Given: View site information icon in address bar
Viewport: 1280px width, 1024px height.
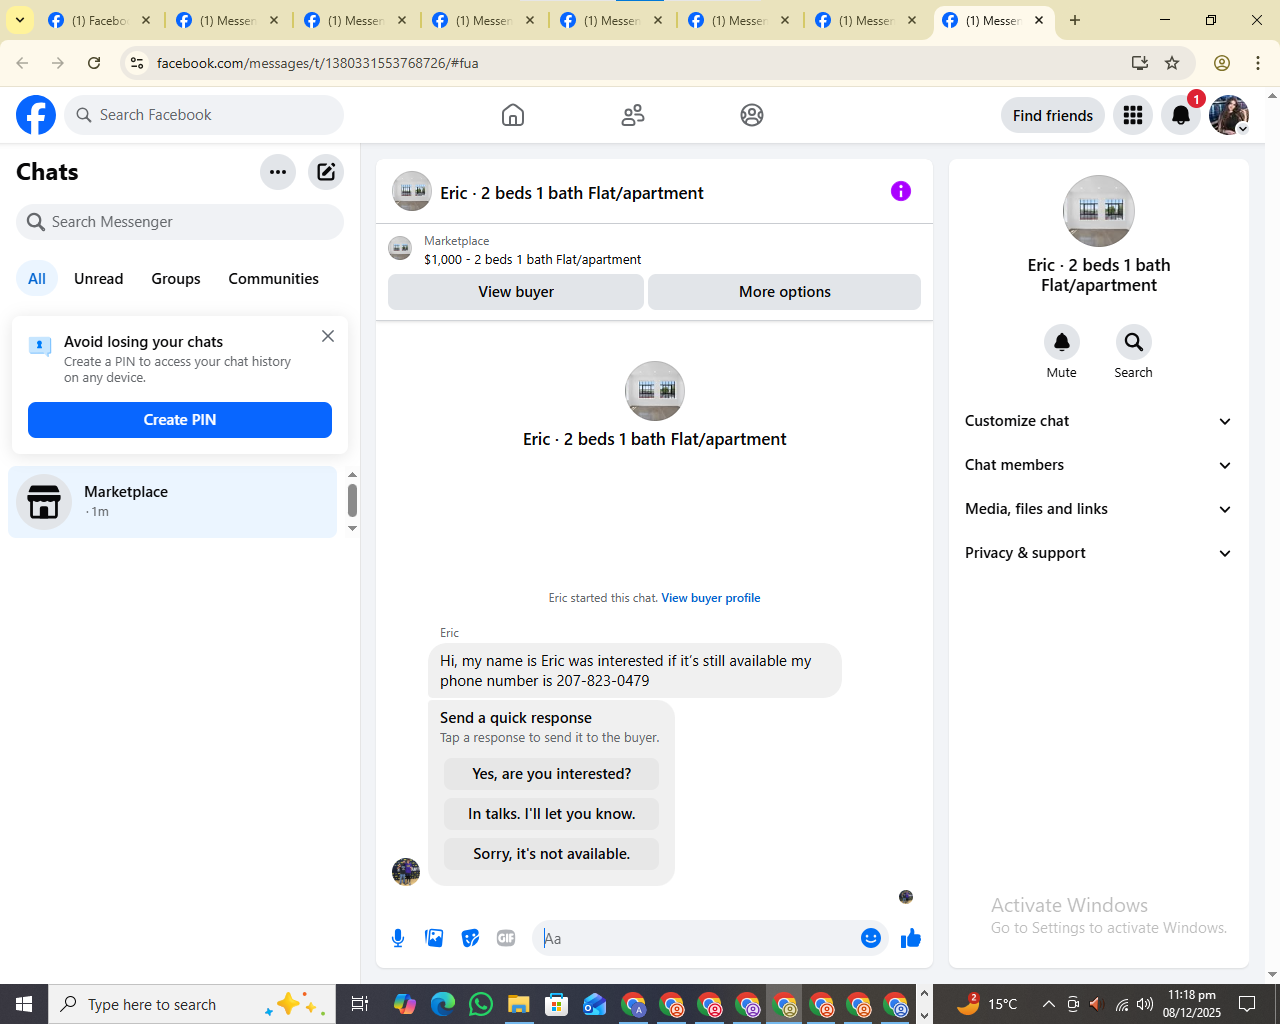Looking at the screenshot, I should tap(137, 63).
